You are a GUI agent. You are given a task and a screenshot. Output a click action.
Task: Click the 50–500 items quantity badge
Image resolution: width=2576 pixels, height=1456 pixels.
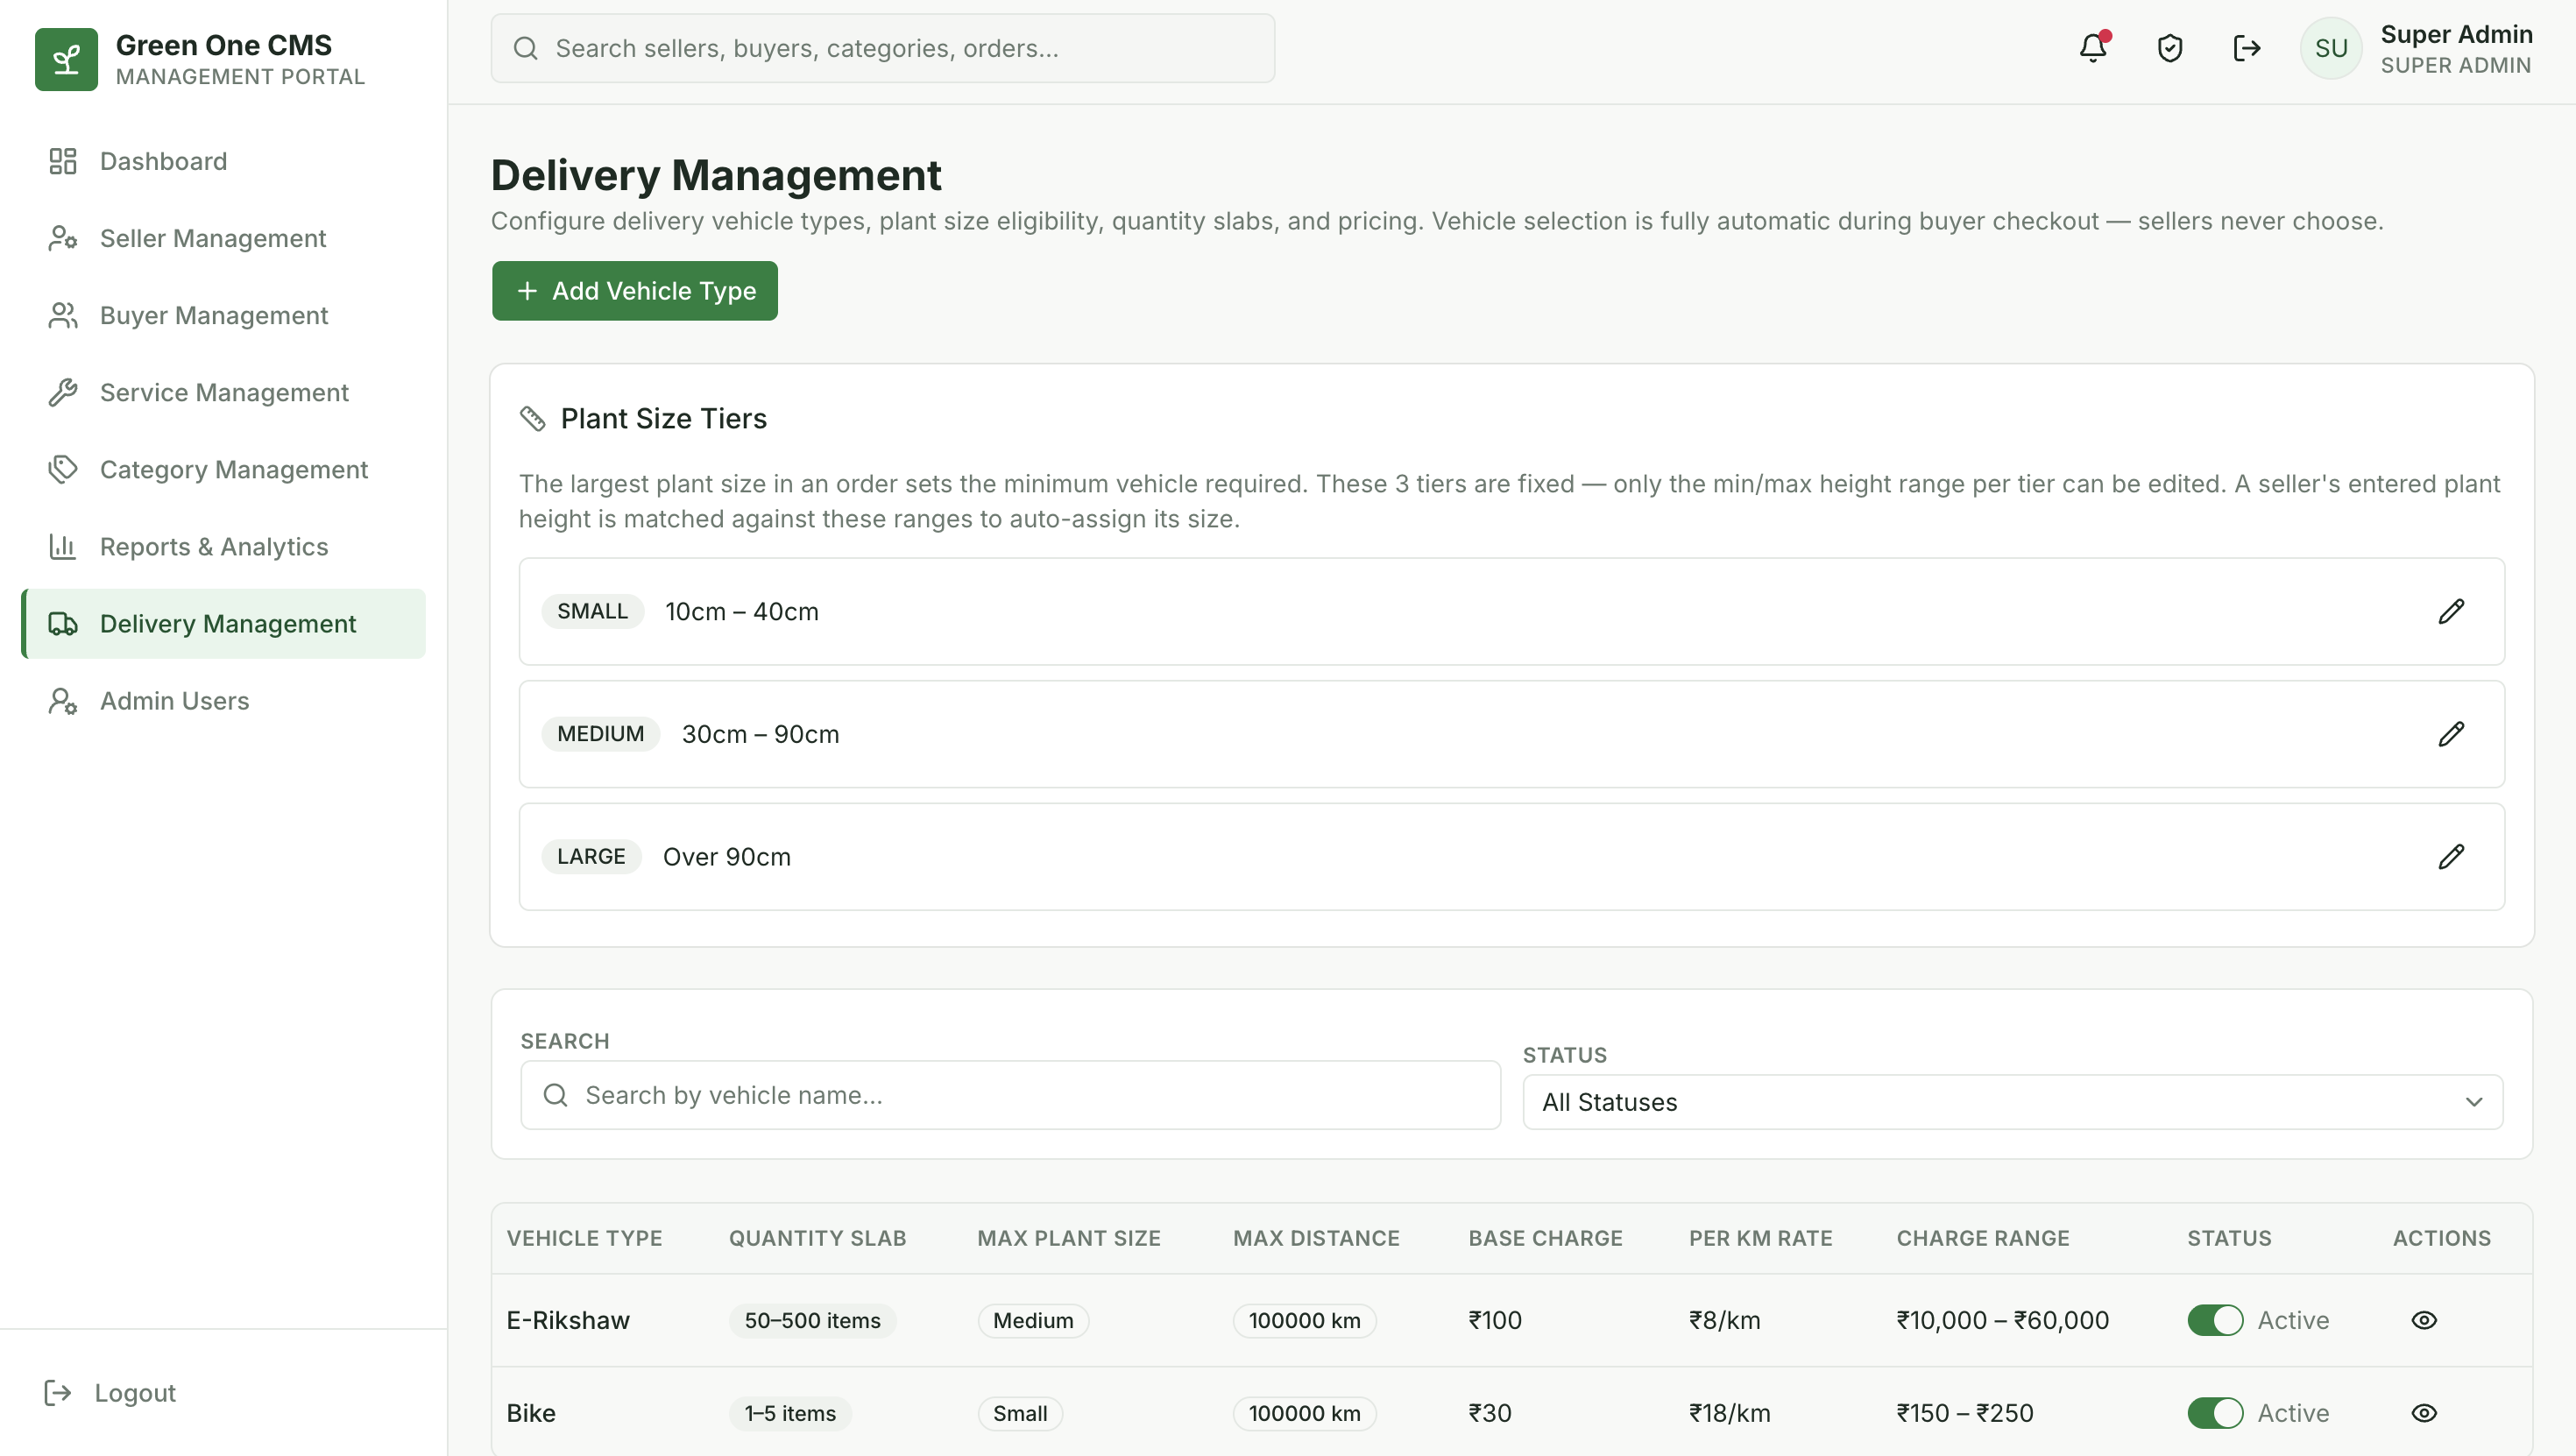pos(812,1320)
